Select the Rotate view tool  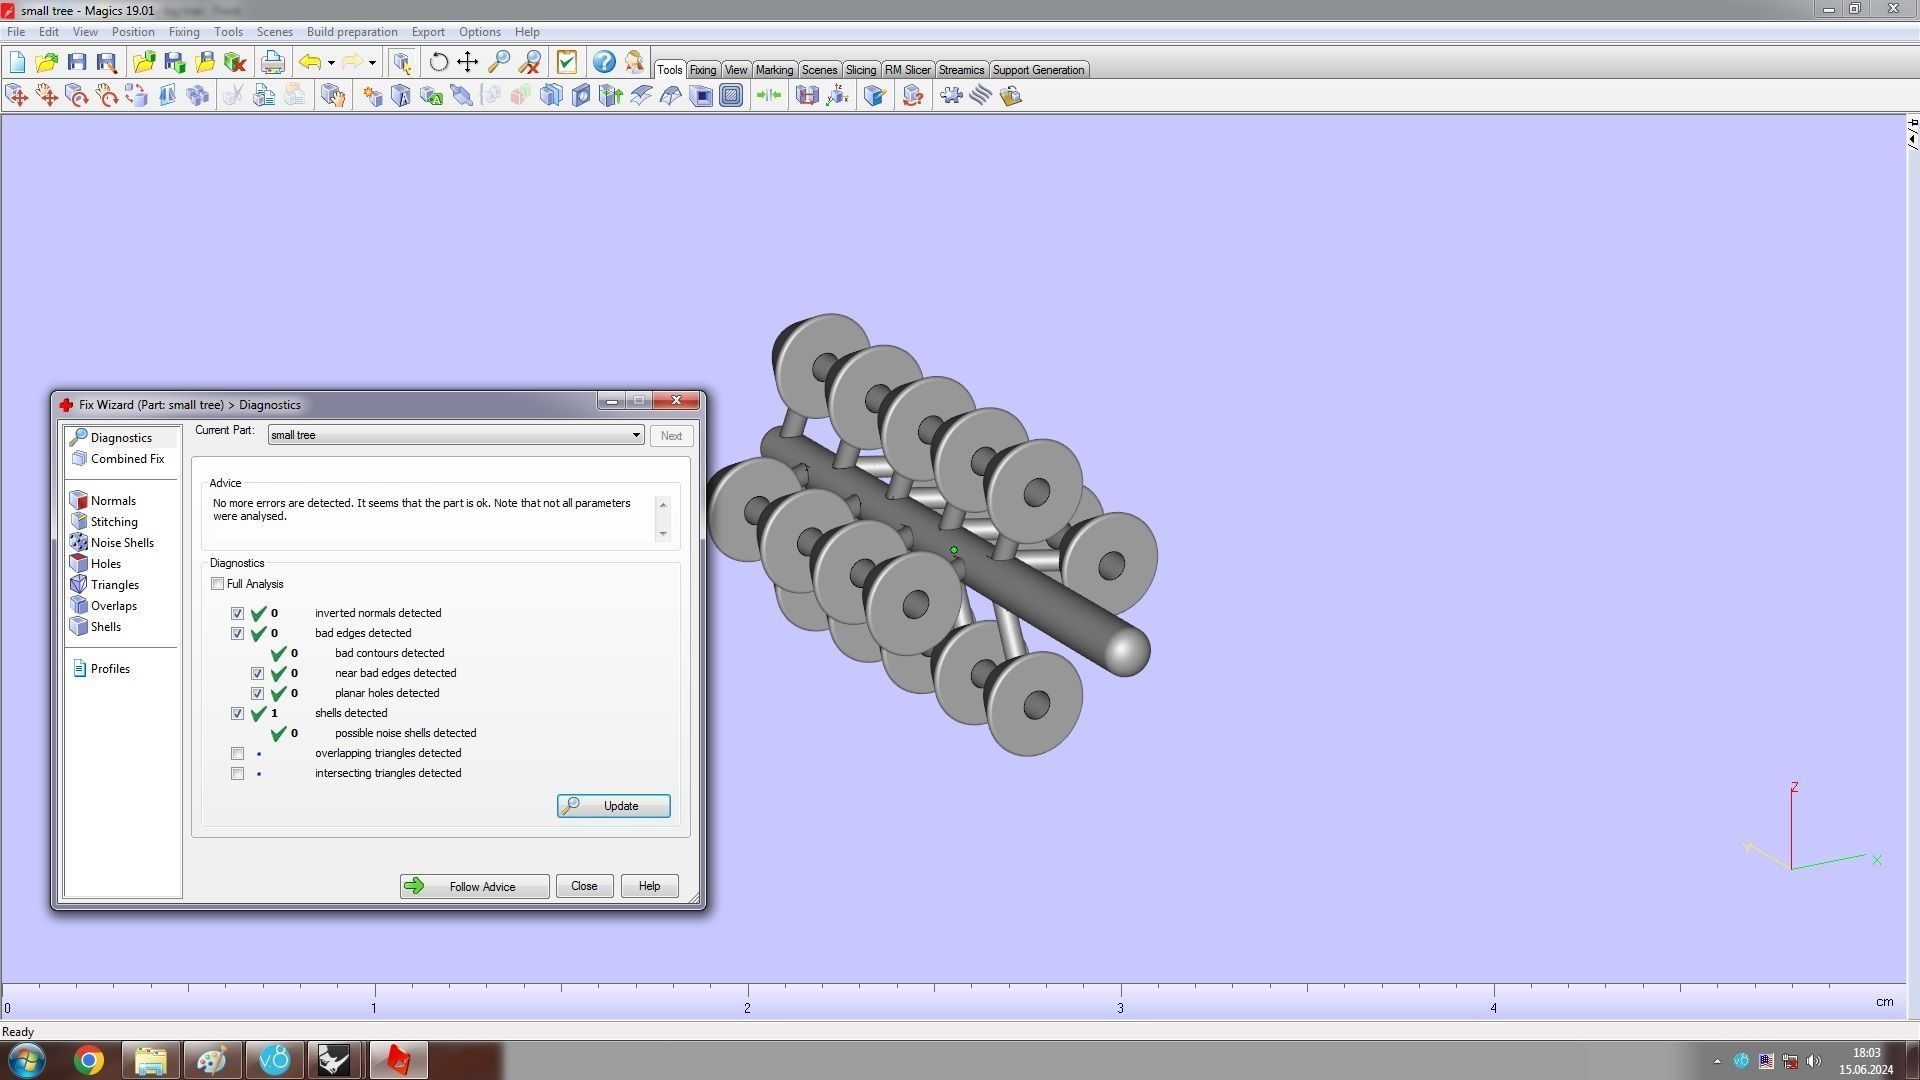[438, 63]
